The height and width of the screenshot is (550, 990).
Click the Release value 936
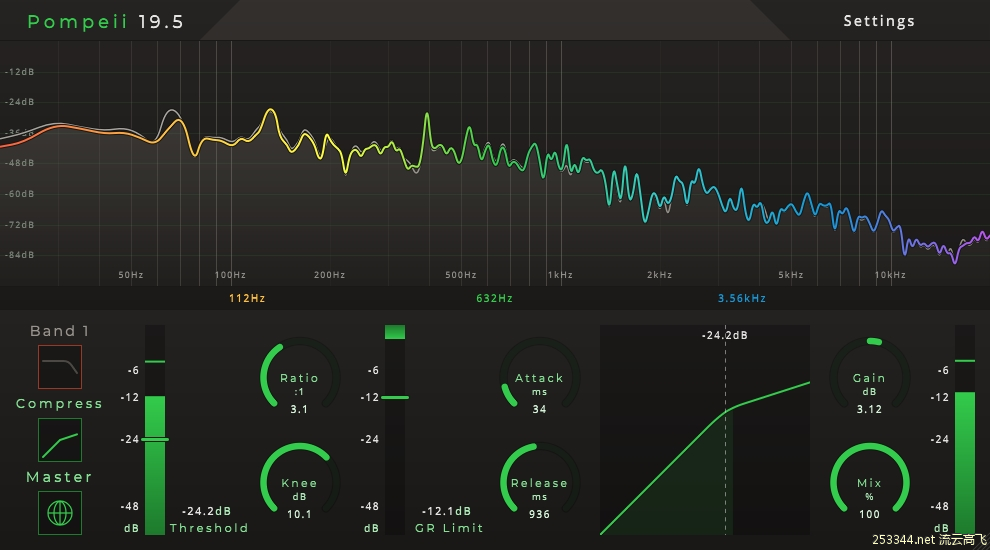(539, 514)
